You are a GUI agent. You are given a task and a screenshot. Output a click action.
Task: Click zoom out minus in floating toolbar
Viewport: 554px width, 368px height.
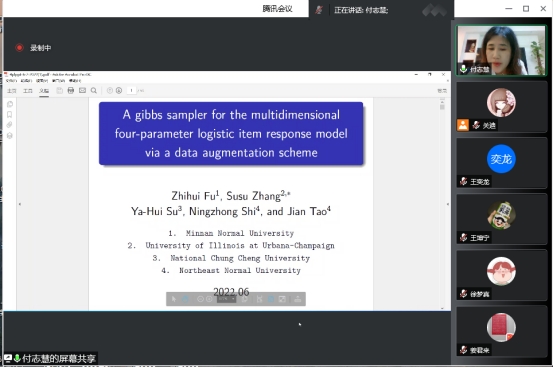[200, 299]
